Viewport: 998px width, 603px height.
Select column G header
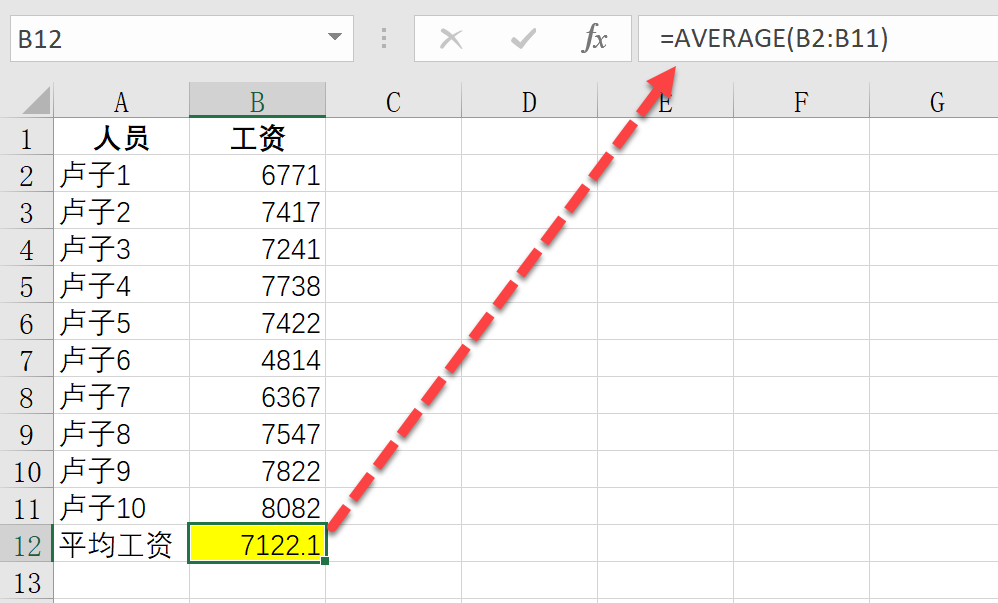click(x=936, y=101)
